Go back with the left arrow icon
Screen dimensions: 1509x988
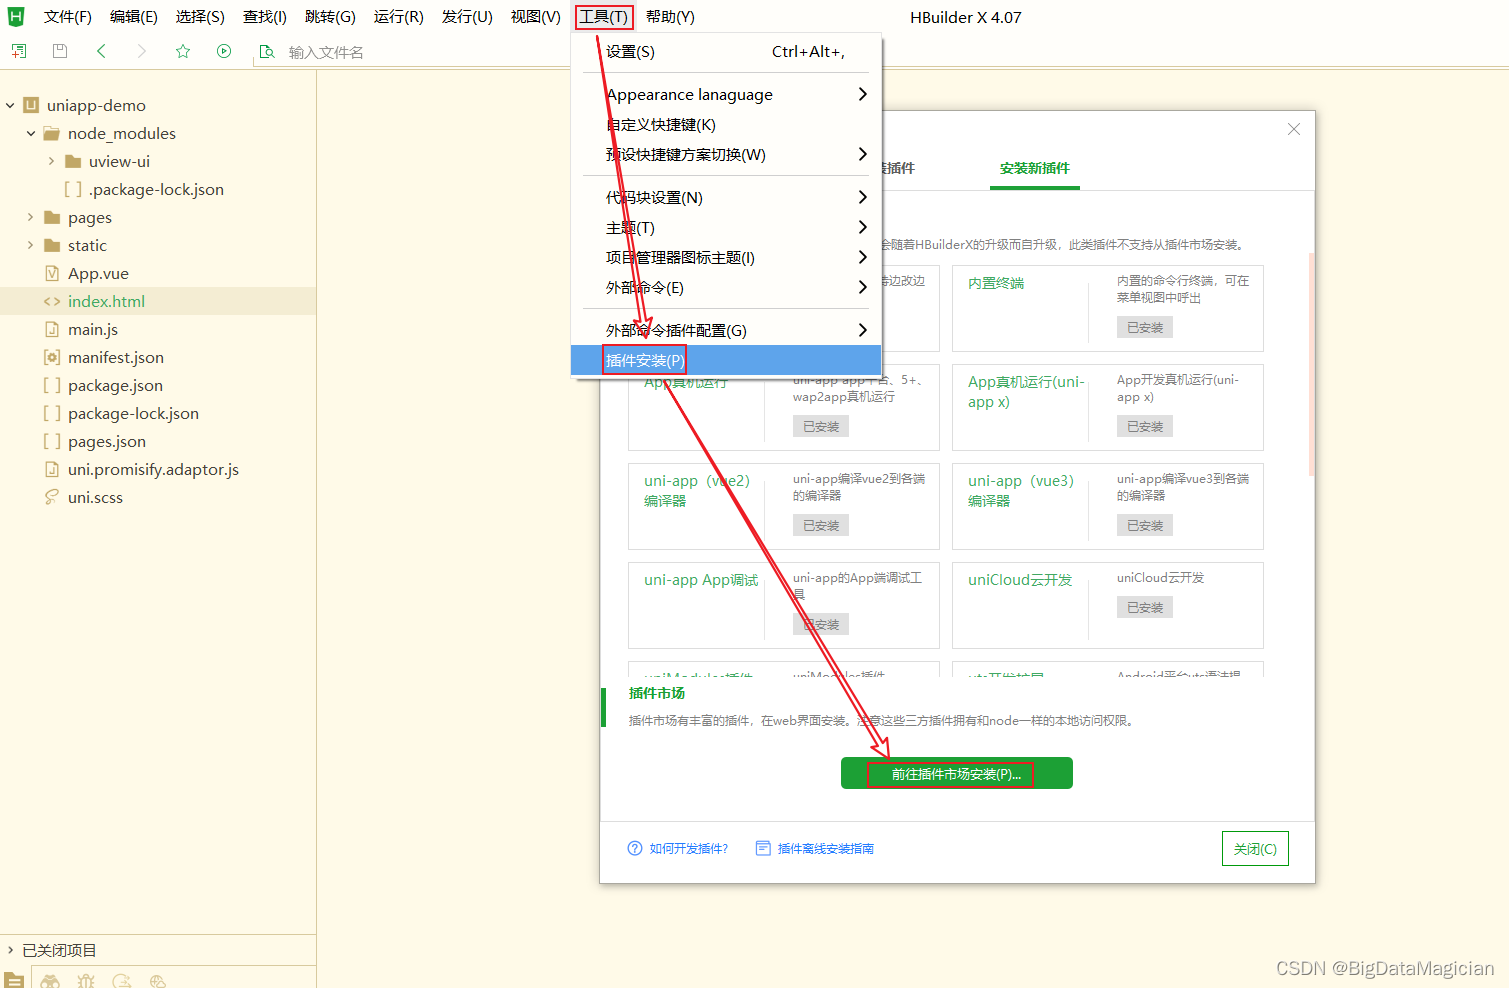point(101,51)
